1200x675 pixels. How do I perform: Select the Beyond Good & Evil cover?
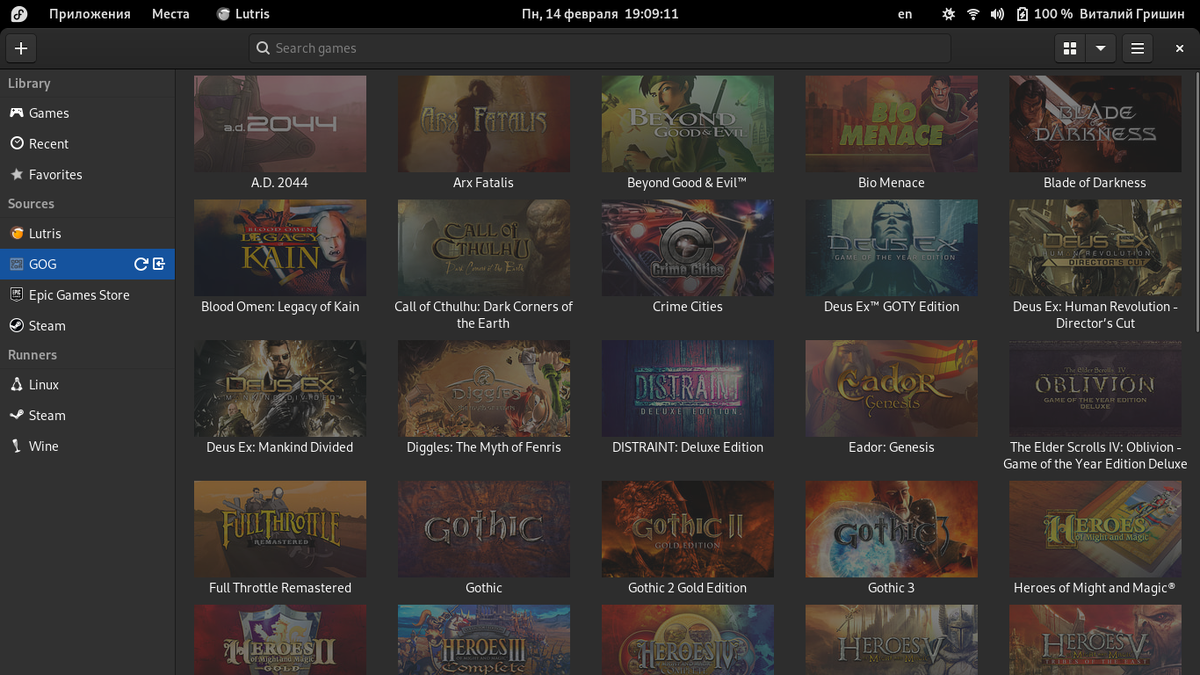(688, 124)
